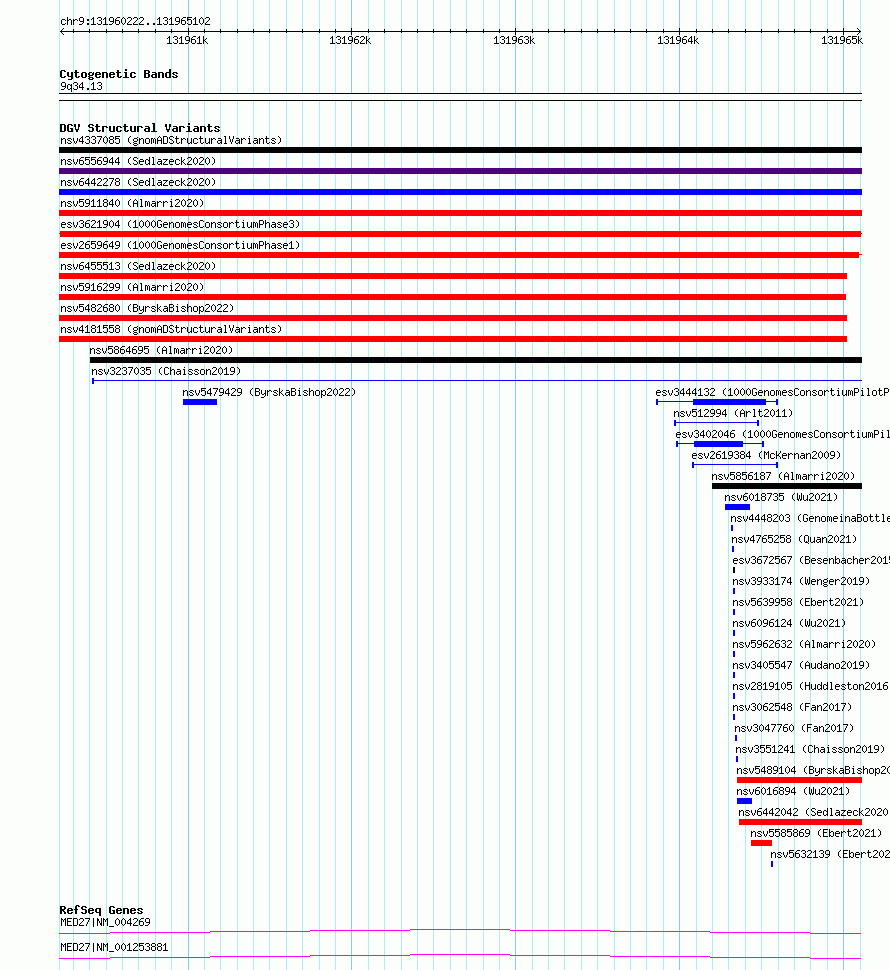Open esv2659649 1000GenomesConsortiumPhase1 label
890x970 pixels.
click(x=180, y=246)
